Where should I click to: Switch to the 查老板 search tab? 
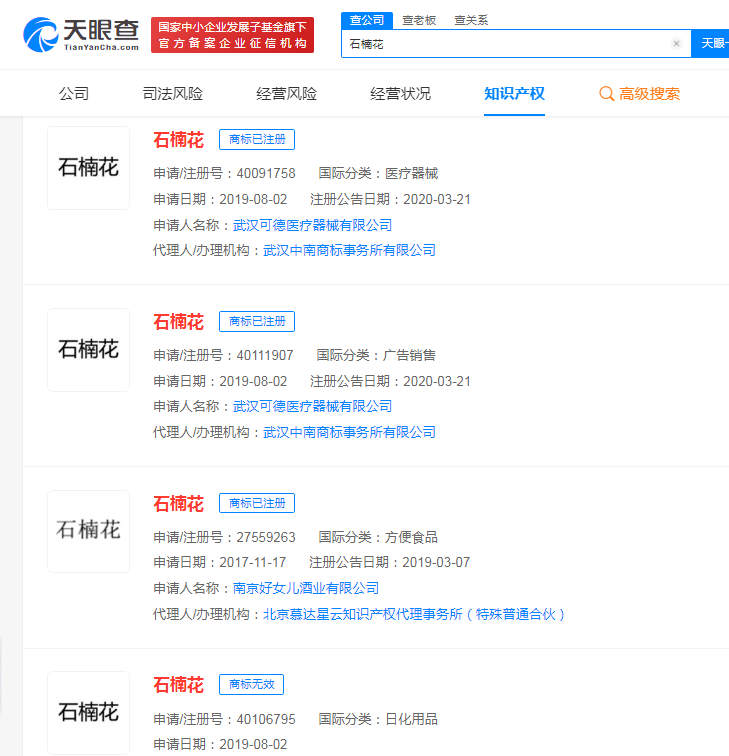pos(419,20)
